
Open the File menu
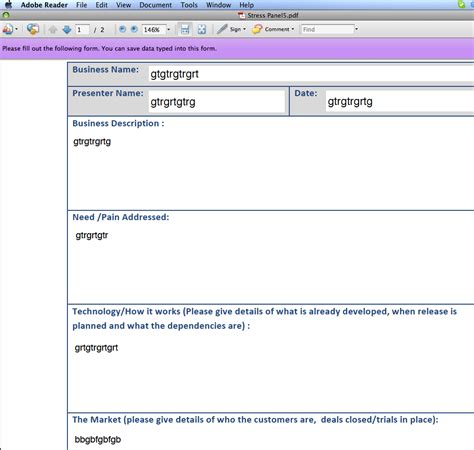pos(81,5)
